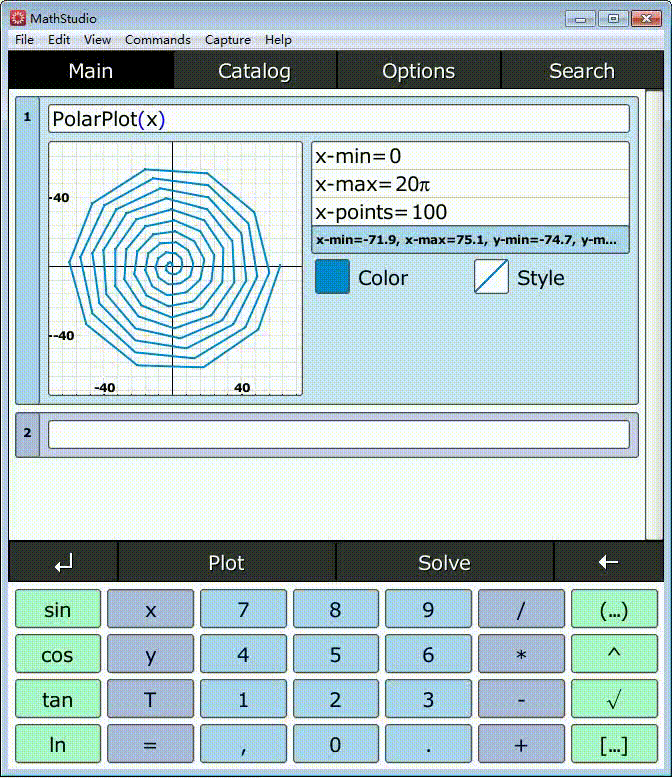Tap the T variable key
Screen dimensions: 672x778
(150, 699)
